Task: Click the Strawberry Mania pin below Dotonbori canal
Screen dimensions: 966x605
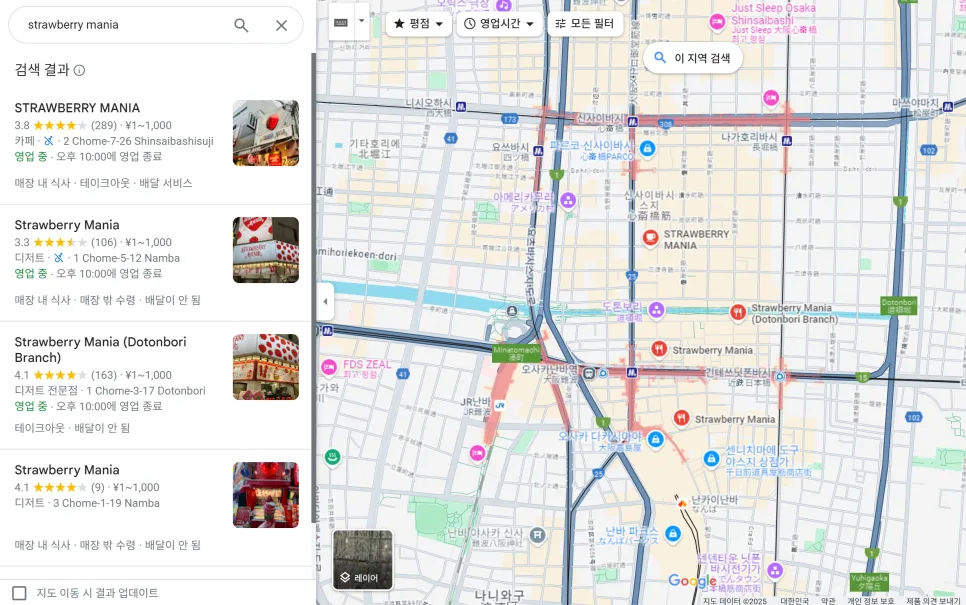Action: [659, 349]
